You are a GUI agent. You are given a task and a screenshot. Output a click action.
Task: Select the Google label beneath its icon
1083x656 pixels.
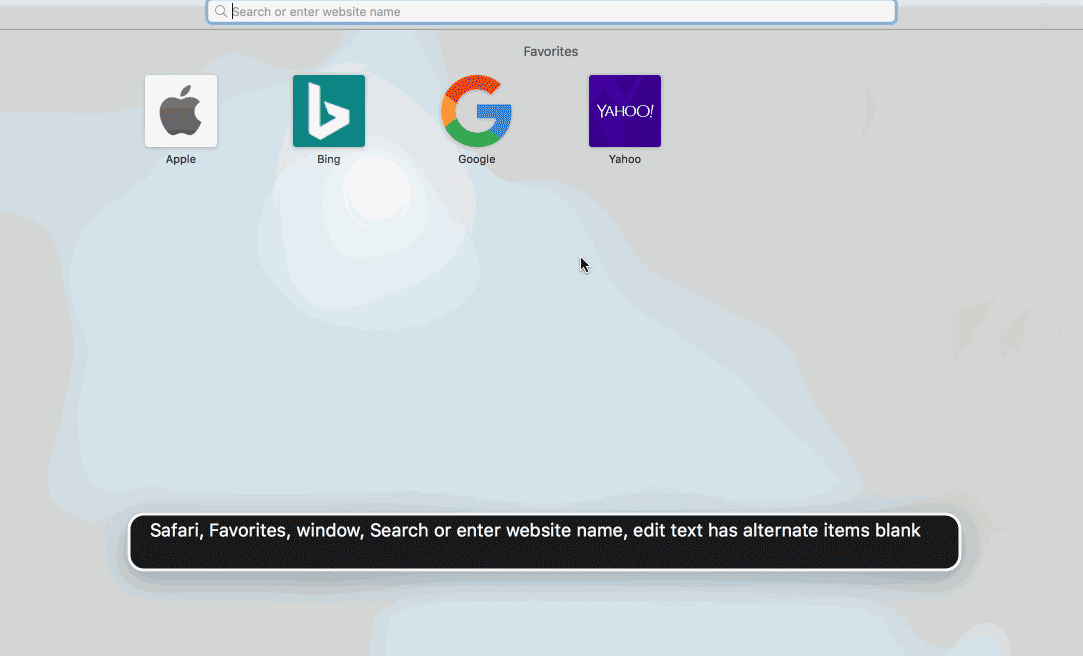pyautogui.click(x=477, y=159)
